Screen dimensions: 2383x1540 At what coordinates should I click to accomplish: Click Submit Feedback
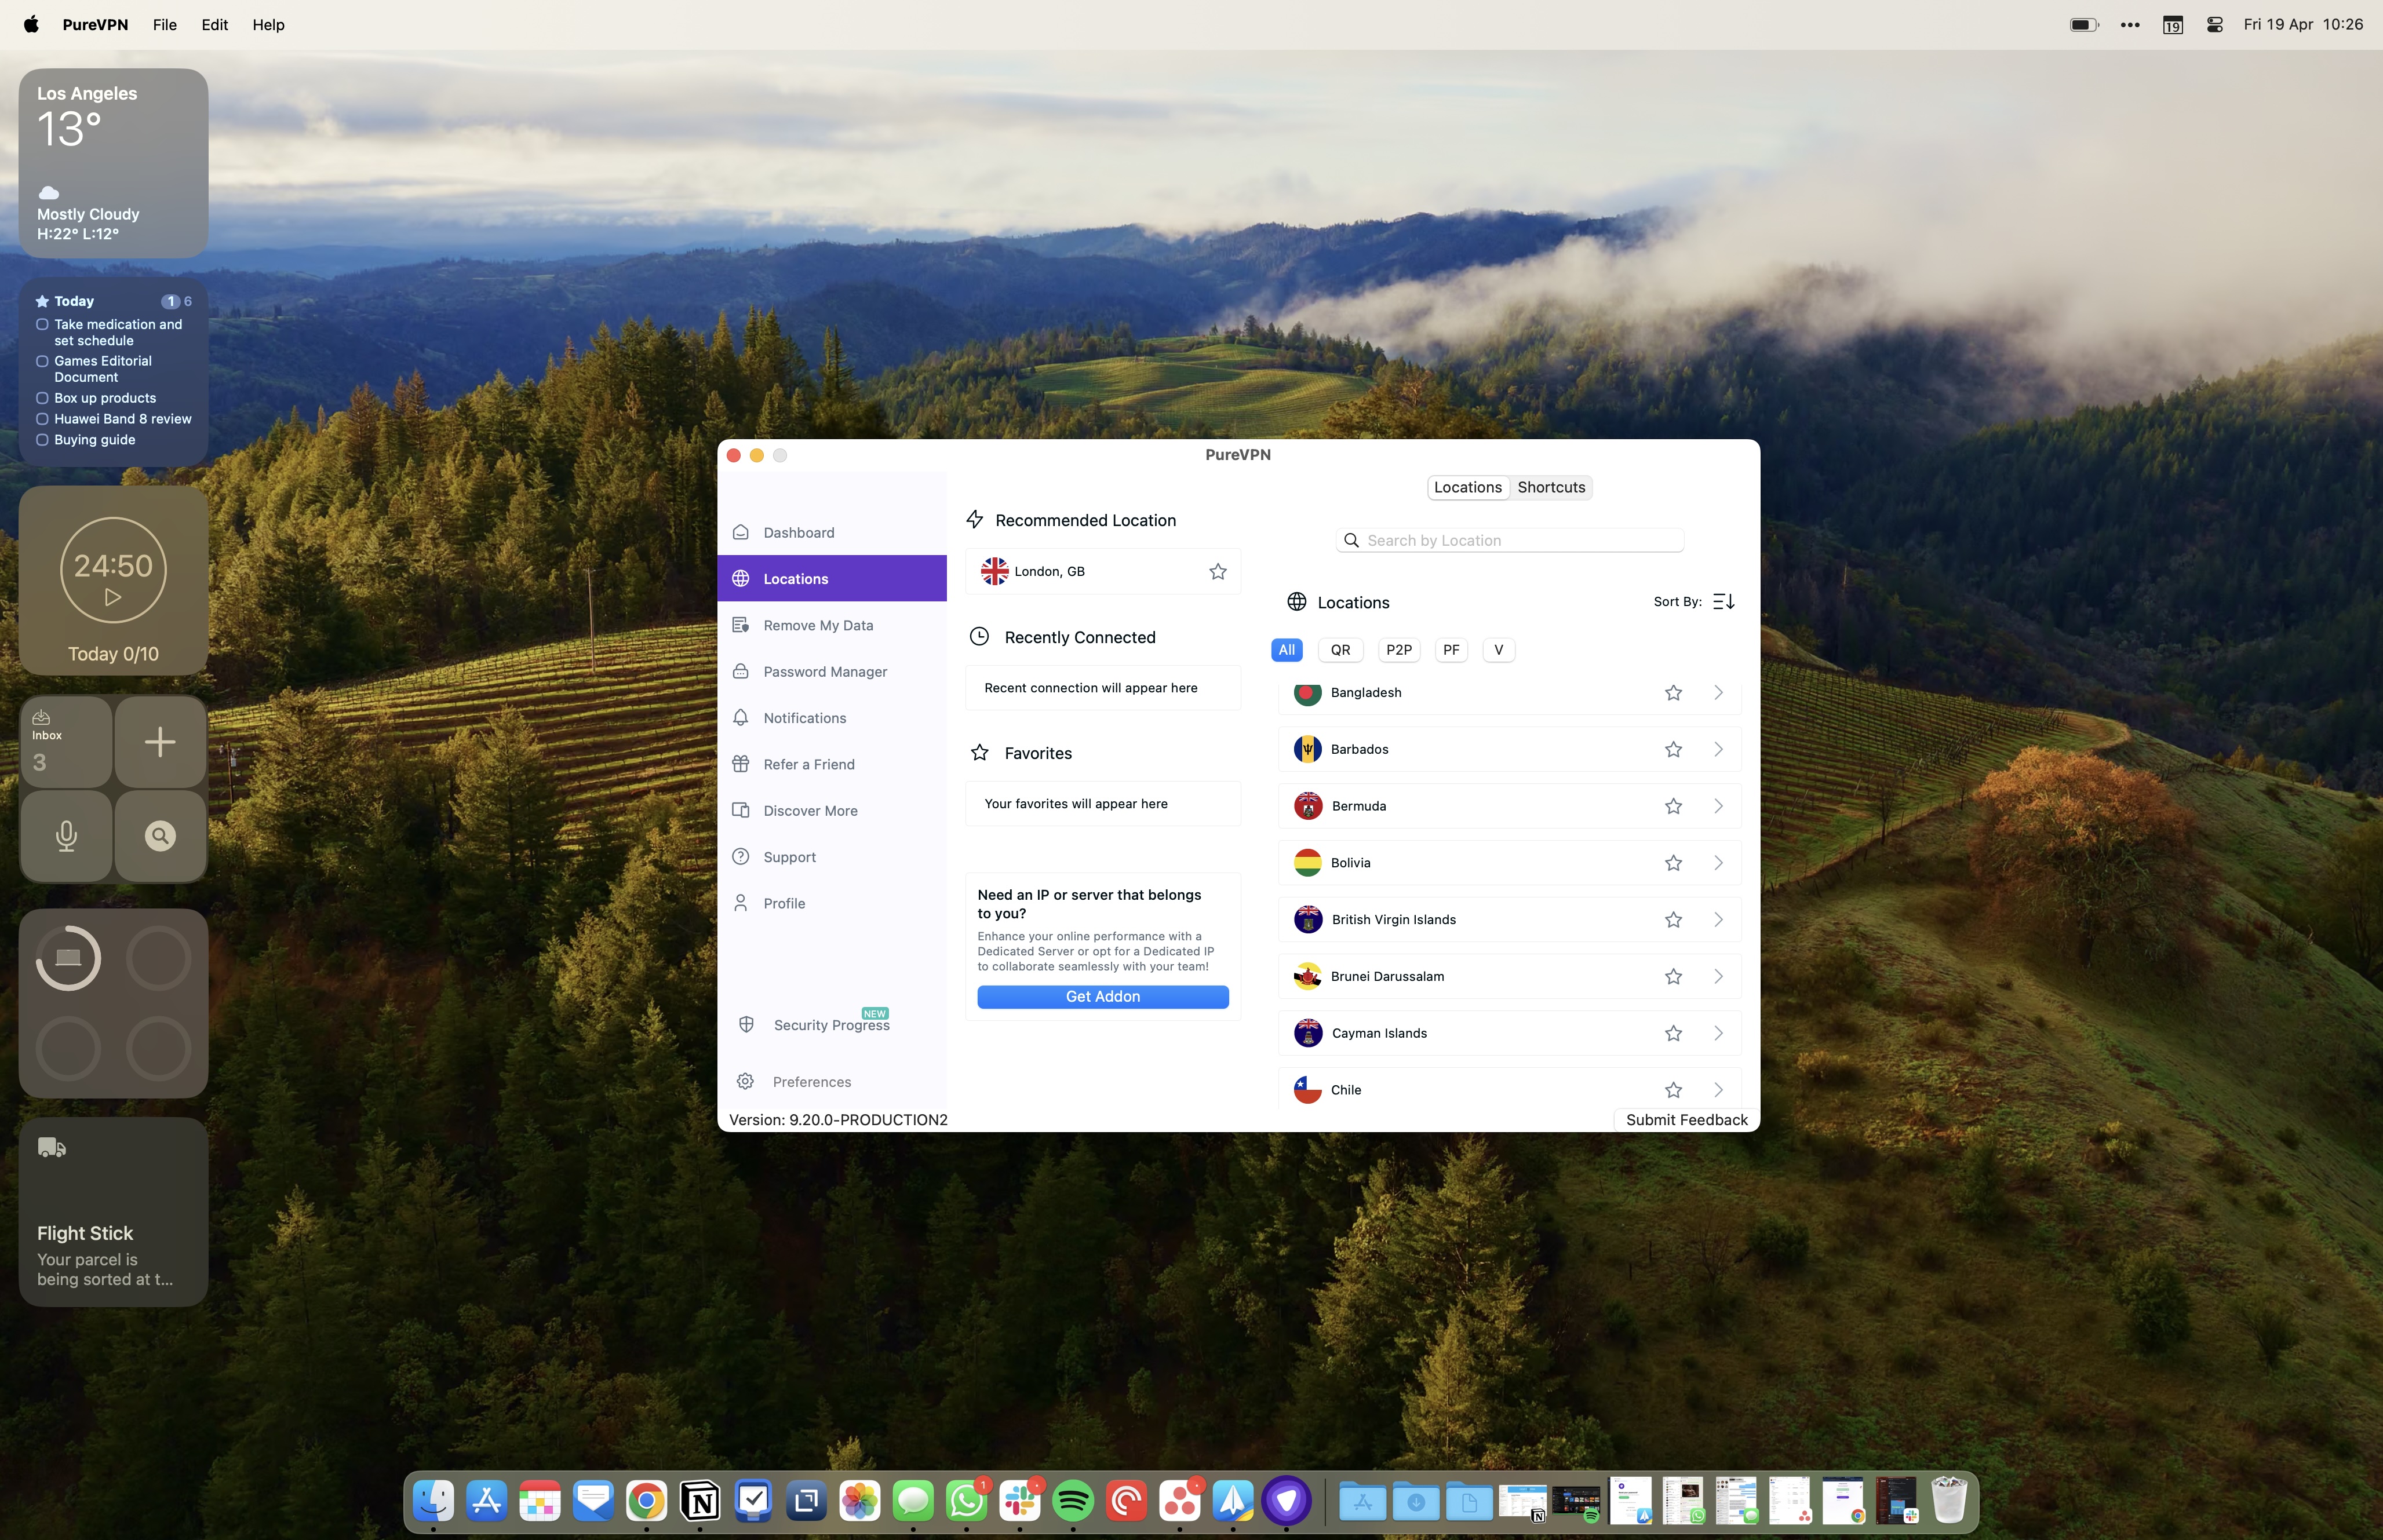[1686, 1120]
